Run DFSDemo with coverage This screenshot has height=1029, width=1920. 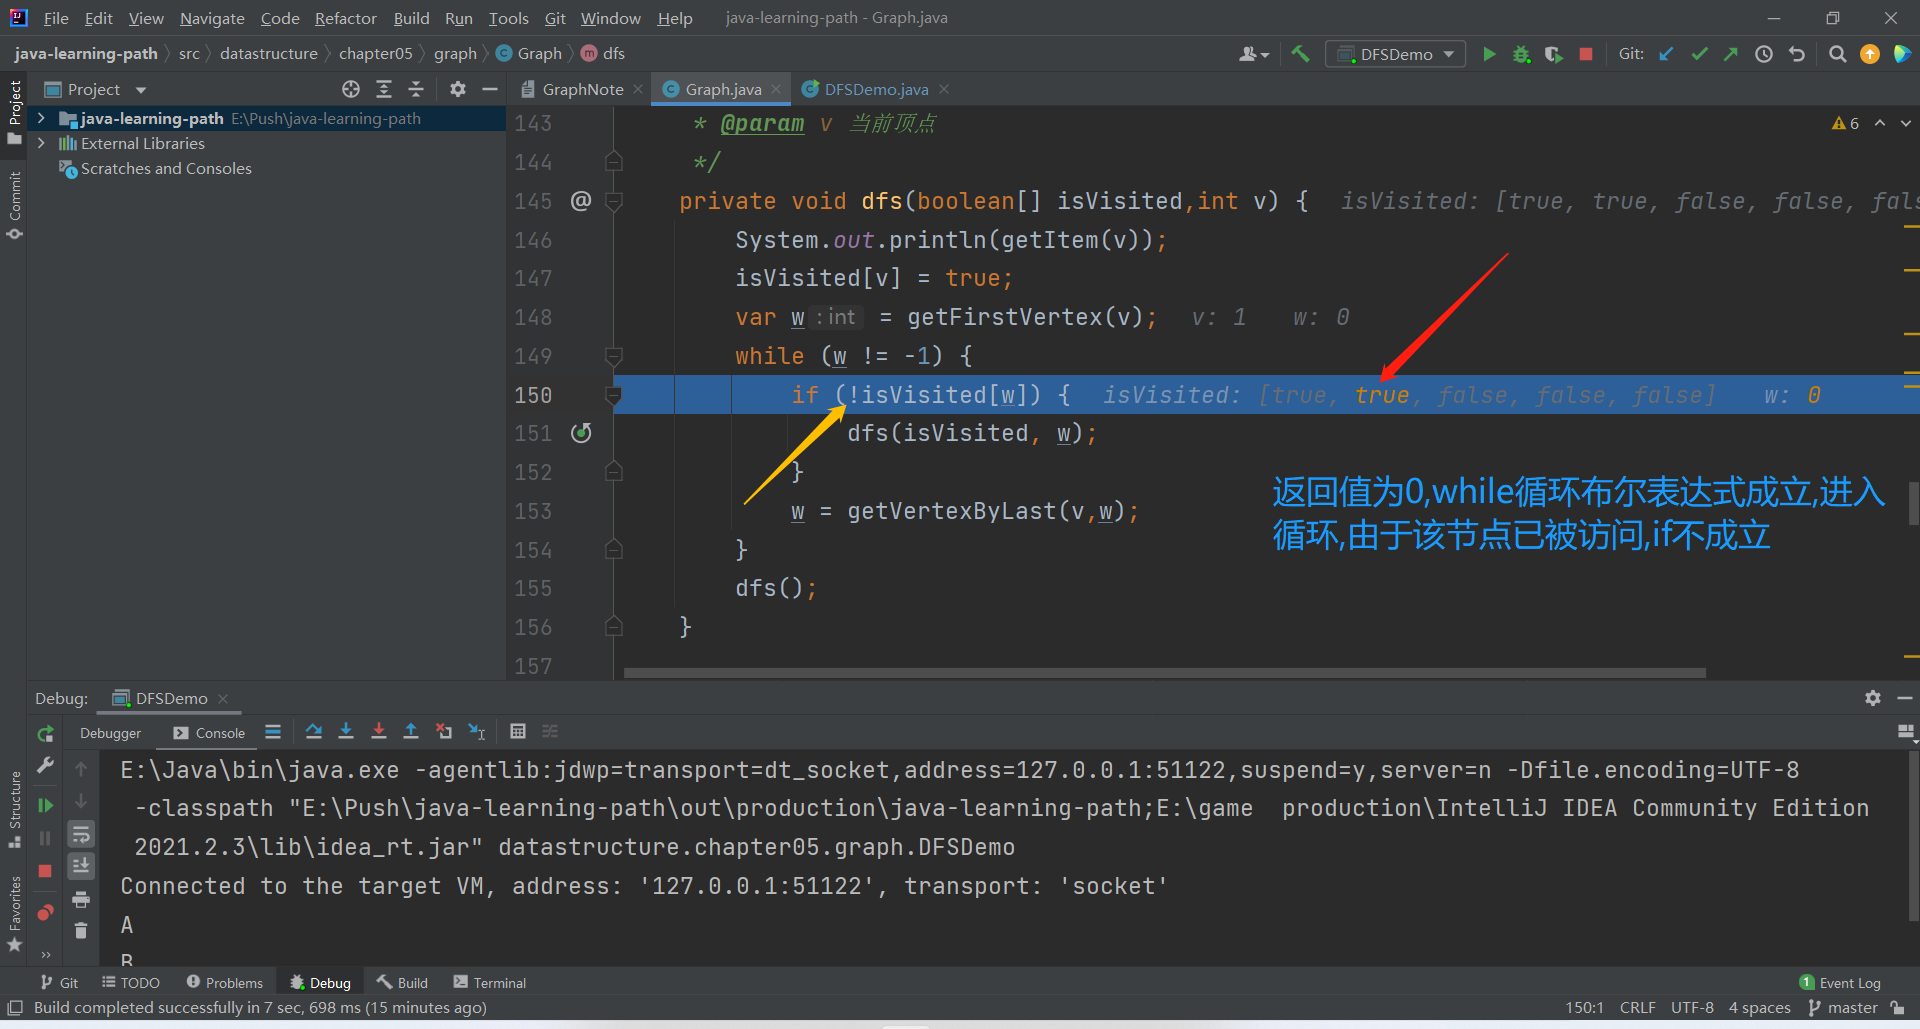point(1553,54)
